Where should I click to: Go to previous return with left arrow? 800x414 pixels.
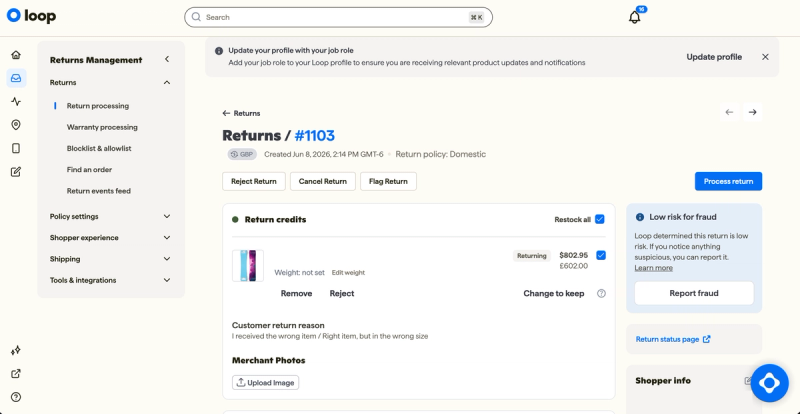[x=729, y=112]
